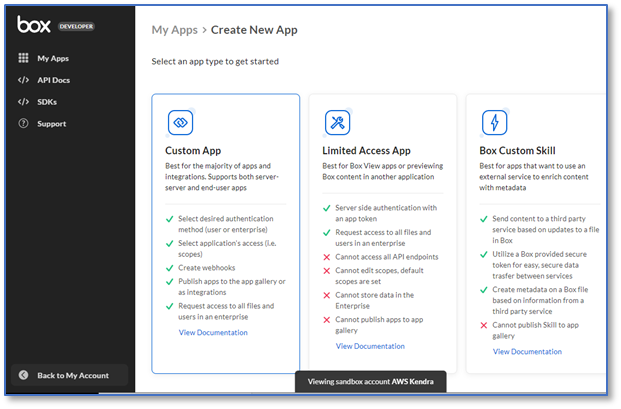Click 'Server side authentication with an app token' text
Screen dimensions: 621x409
(386, 213)
